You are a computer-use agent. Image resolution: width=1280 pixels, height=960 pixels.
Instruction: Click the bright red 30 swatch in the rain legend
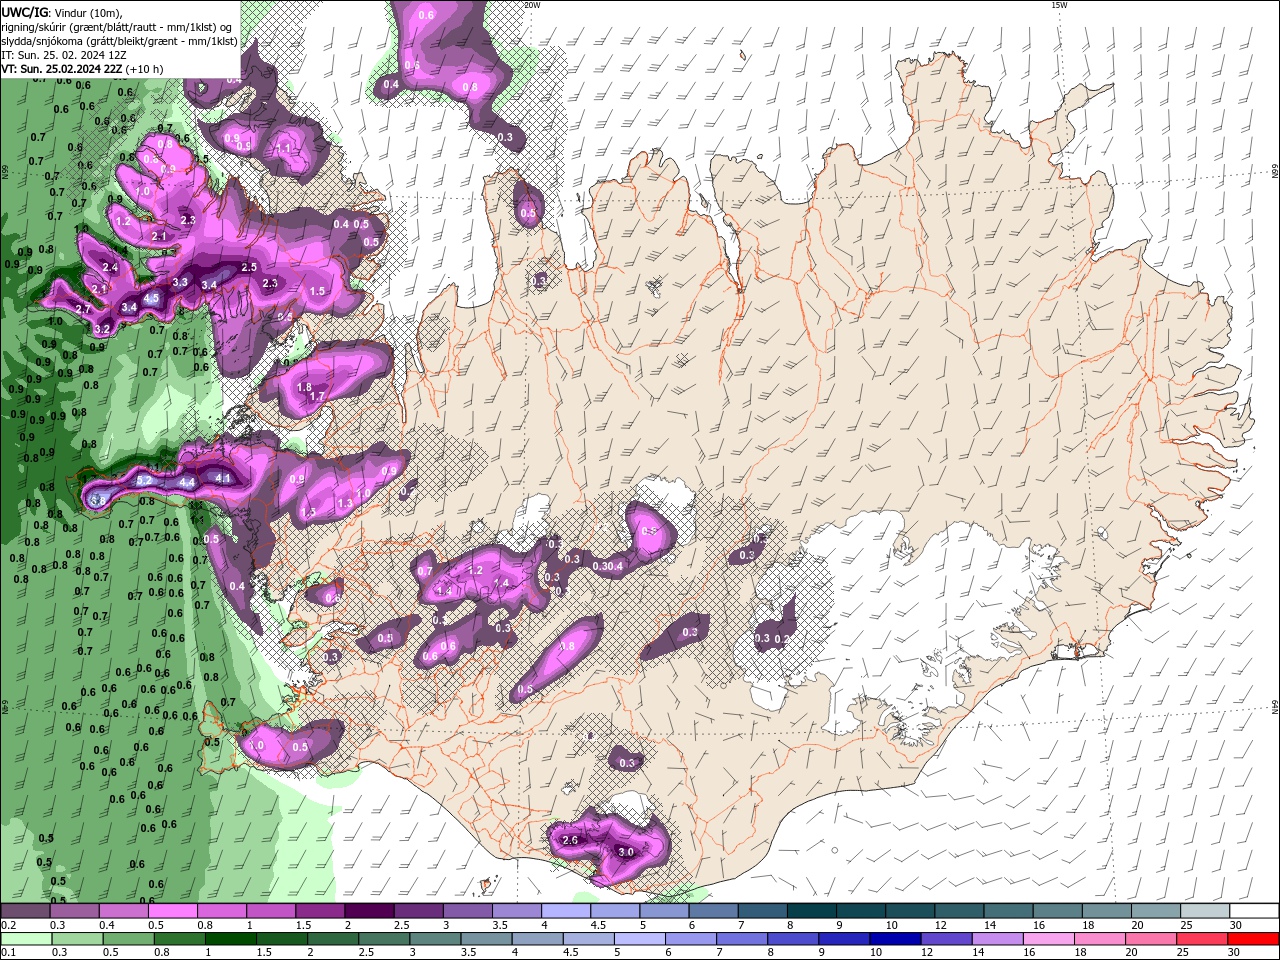pyautogui.click(x=1254, y=939)
